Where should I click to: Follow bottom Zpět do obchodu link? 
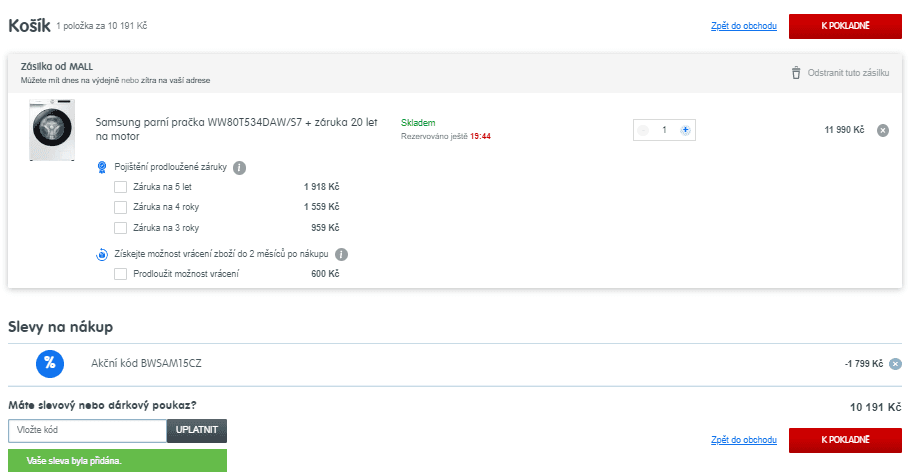744,440
